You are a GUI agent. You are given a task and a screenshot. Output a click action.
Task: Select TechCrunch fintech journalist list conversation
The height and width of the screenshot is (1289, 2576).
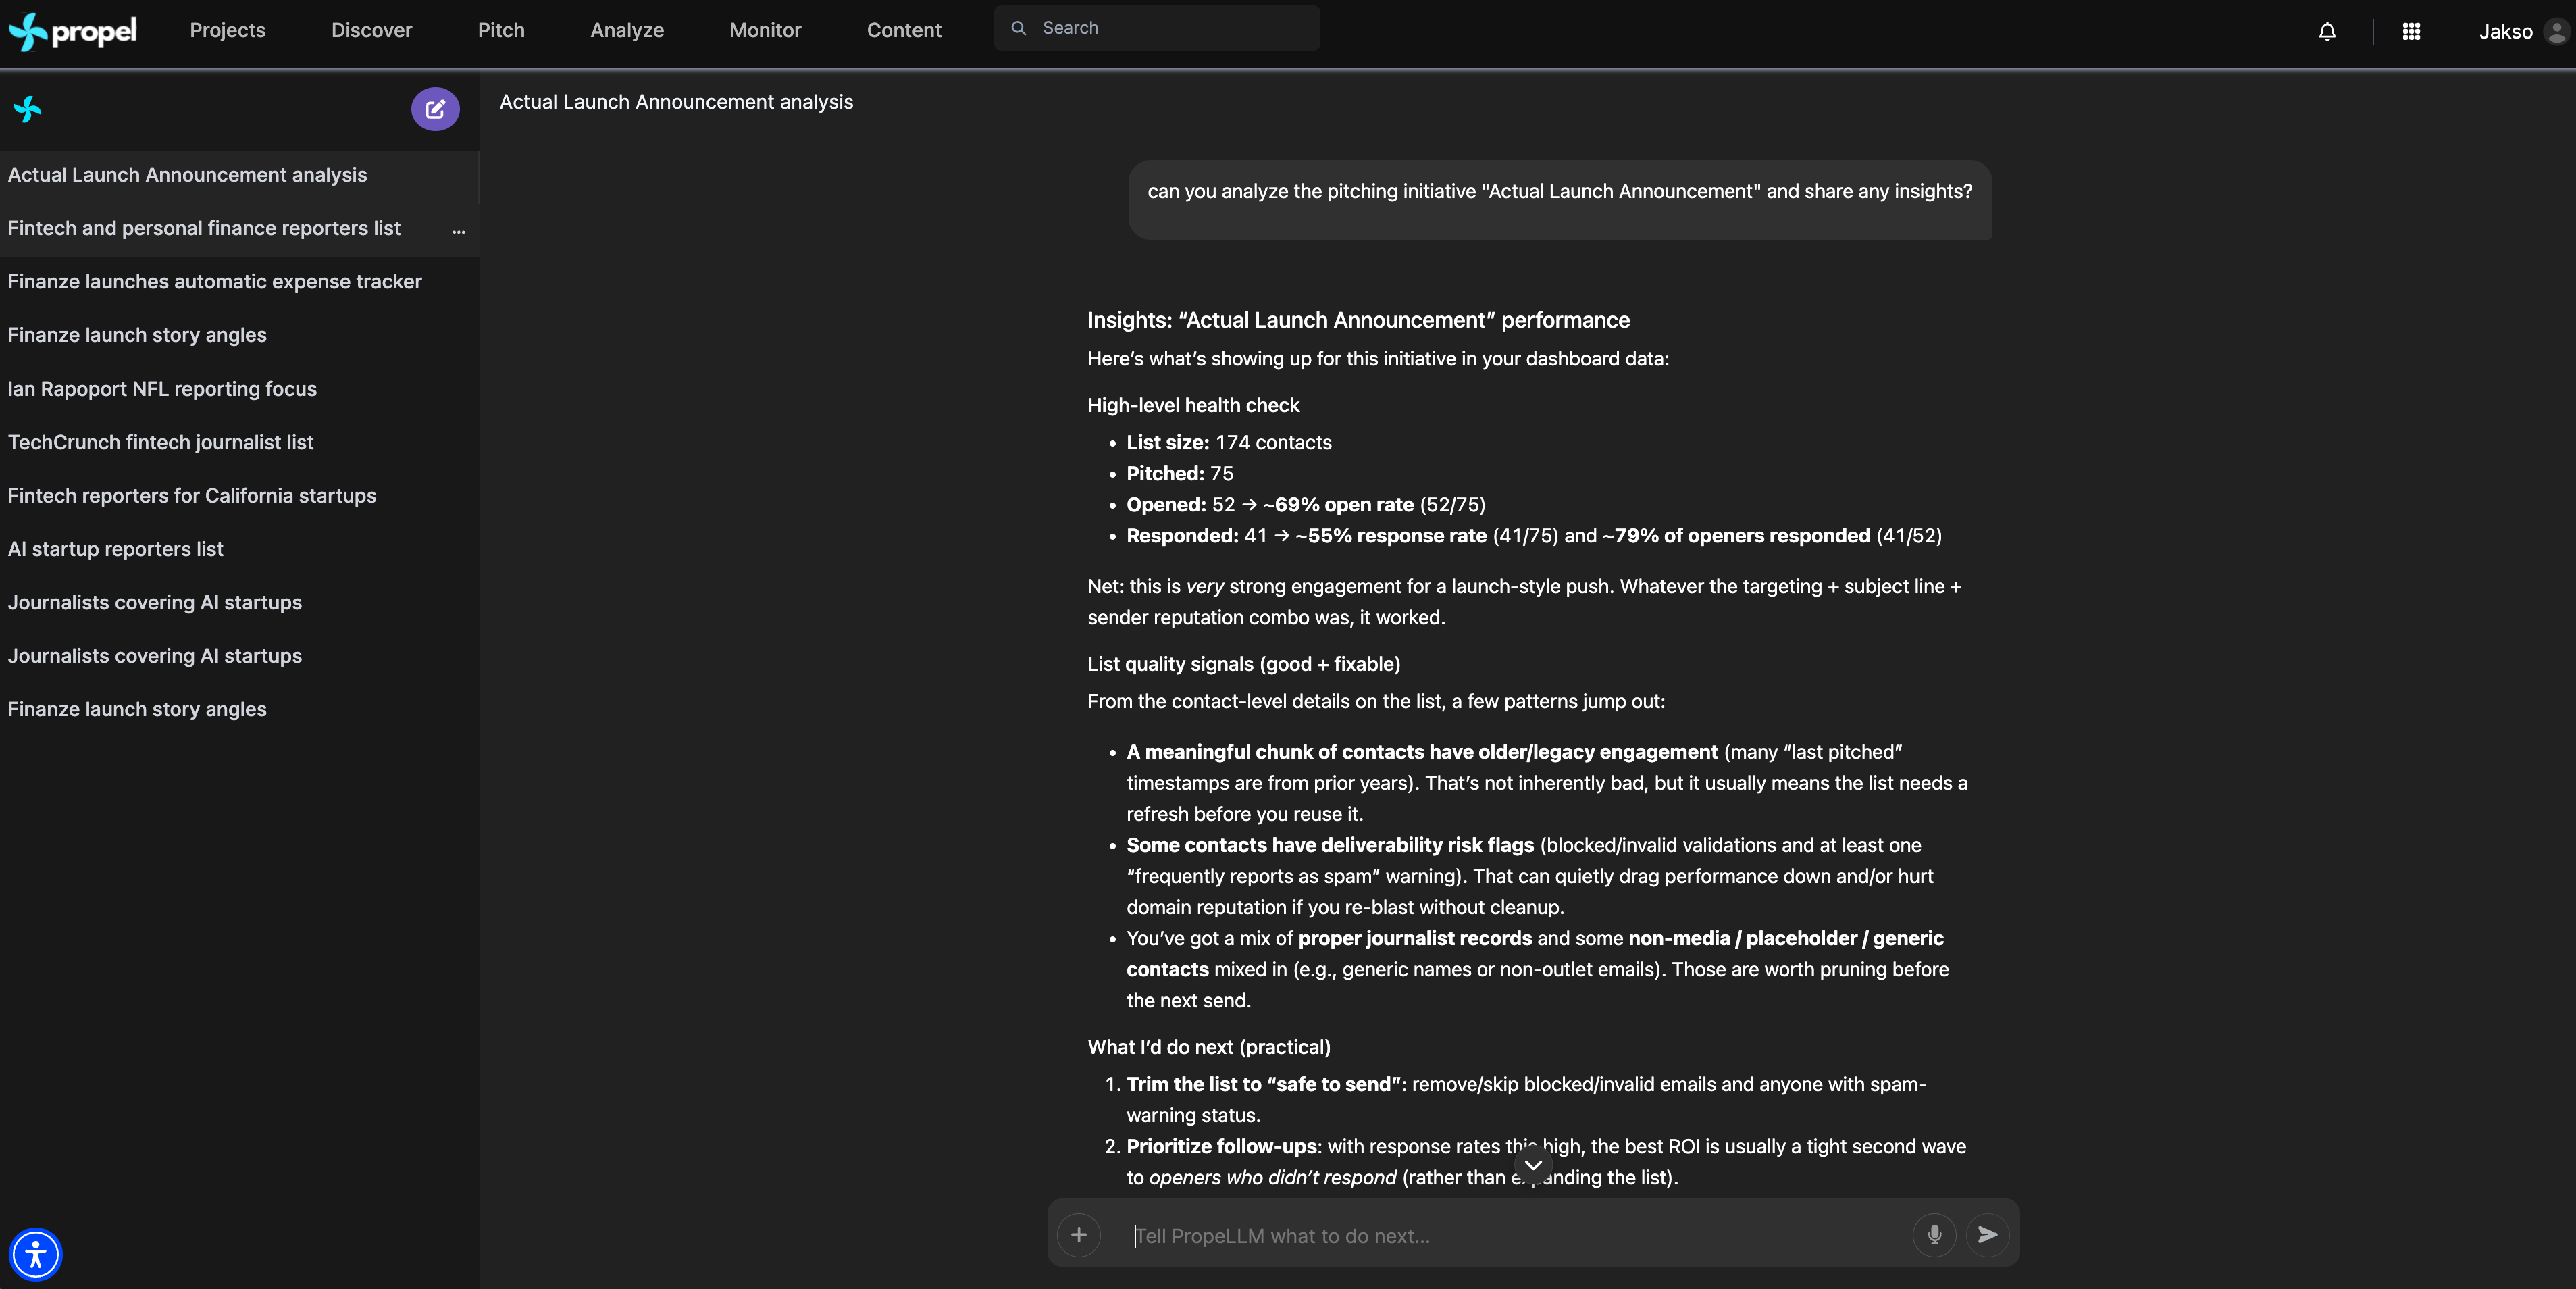(160, 442)
